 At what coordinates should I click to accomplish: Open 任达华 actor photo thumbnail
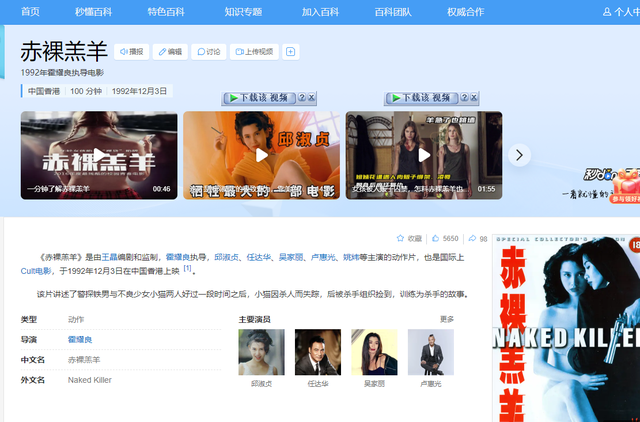coord(318,352)
